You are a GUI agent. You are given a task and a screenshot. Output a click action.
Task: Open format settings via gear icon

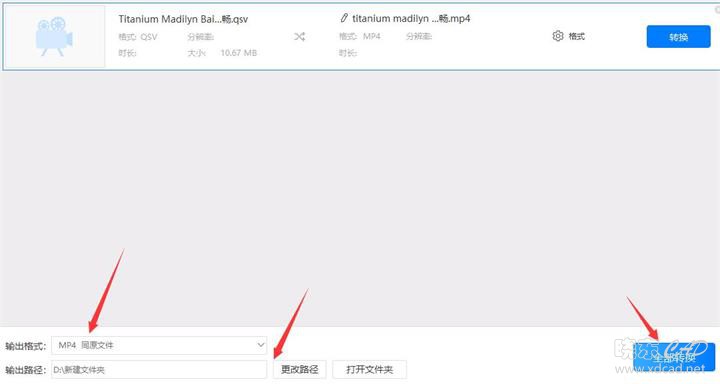[x=557, y=36]
